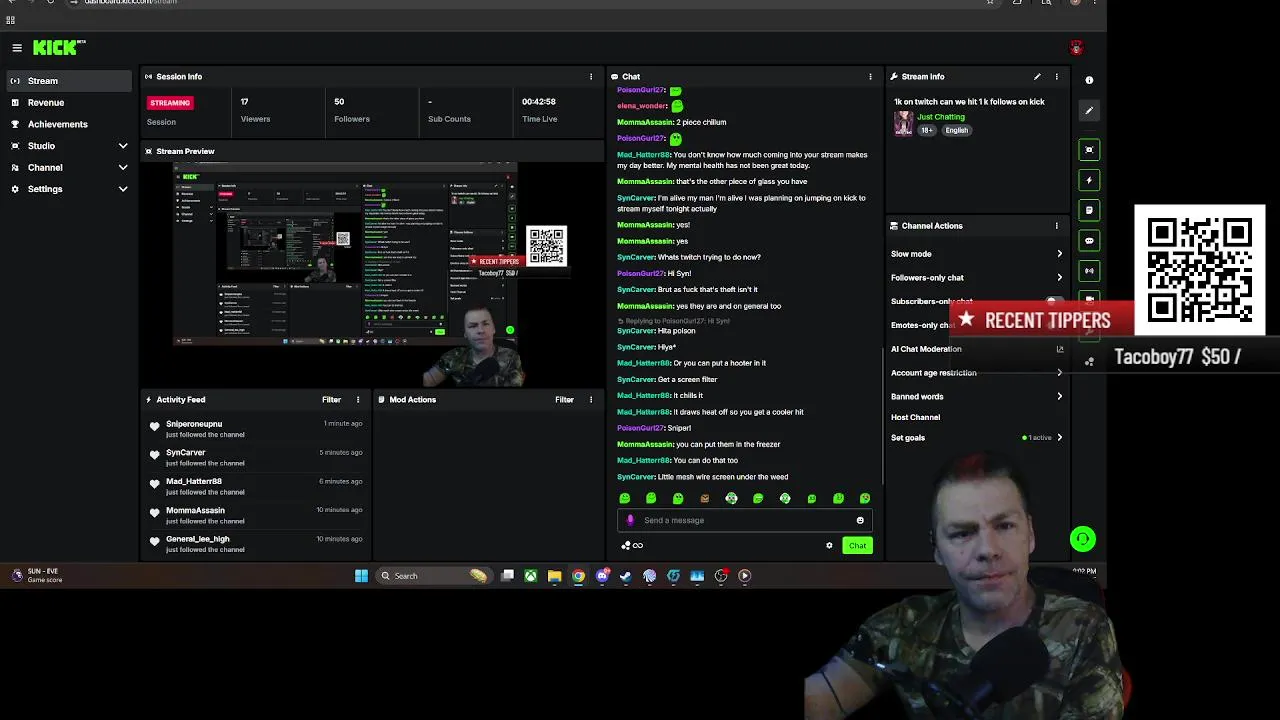
Task: Open Steam from the taskbar
Action: (x=626, y=576)
